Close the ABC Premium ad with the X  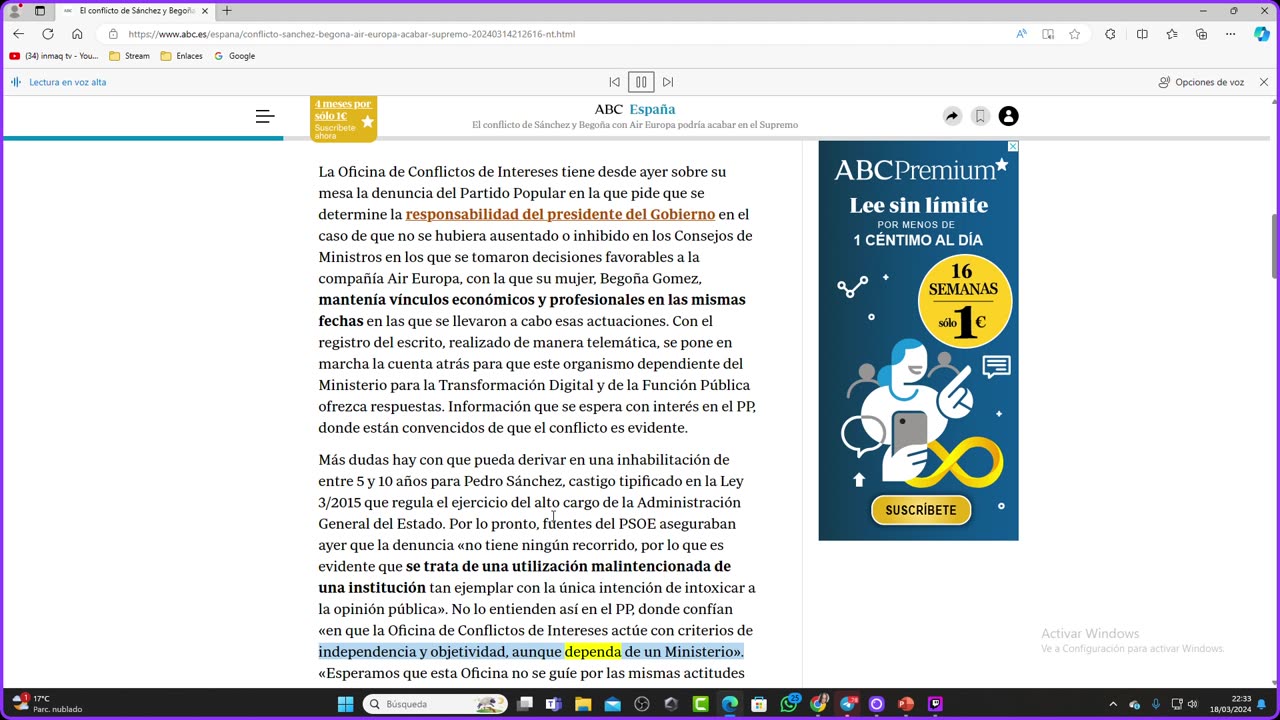point(1012,147)
